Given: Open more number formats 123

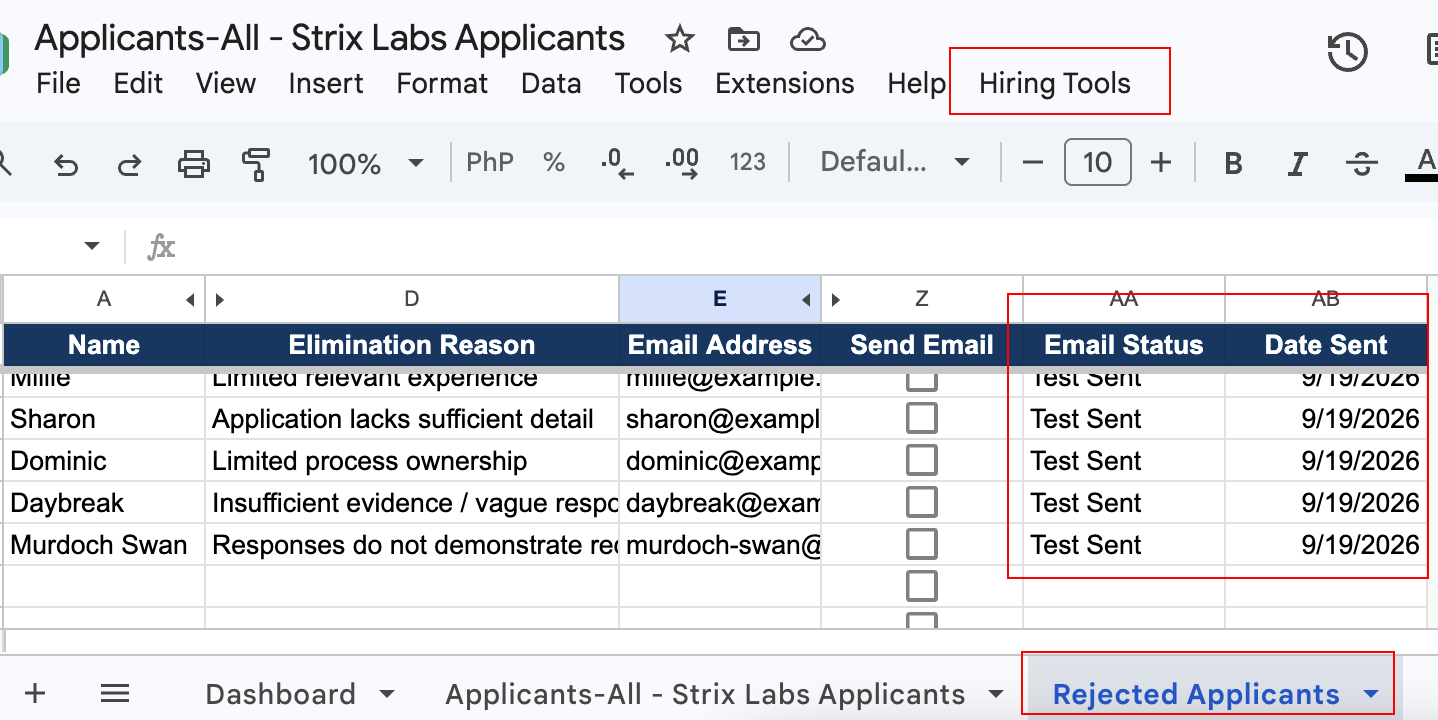Looking at the screenshot, I should 748,162.
